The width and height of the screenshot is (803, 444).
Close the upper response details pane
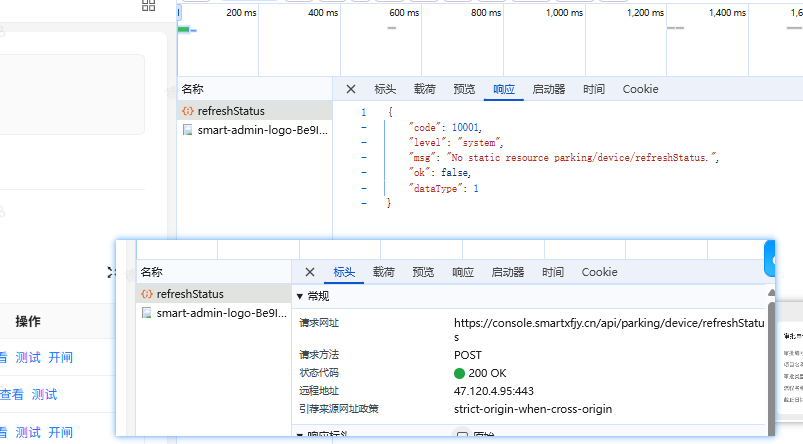tap(350, 89)
